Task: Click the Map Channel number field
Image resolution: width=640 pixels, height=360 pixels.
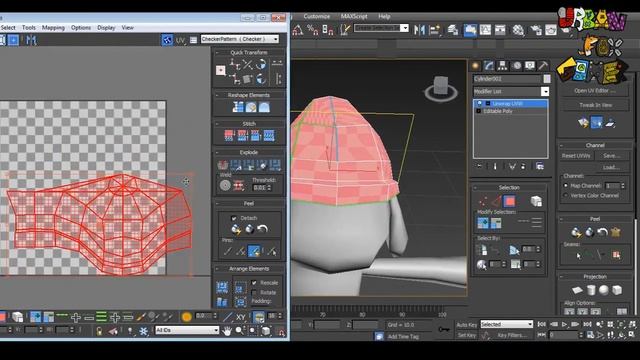Action: coord(612,186)
